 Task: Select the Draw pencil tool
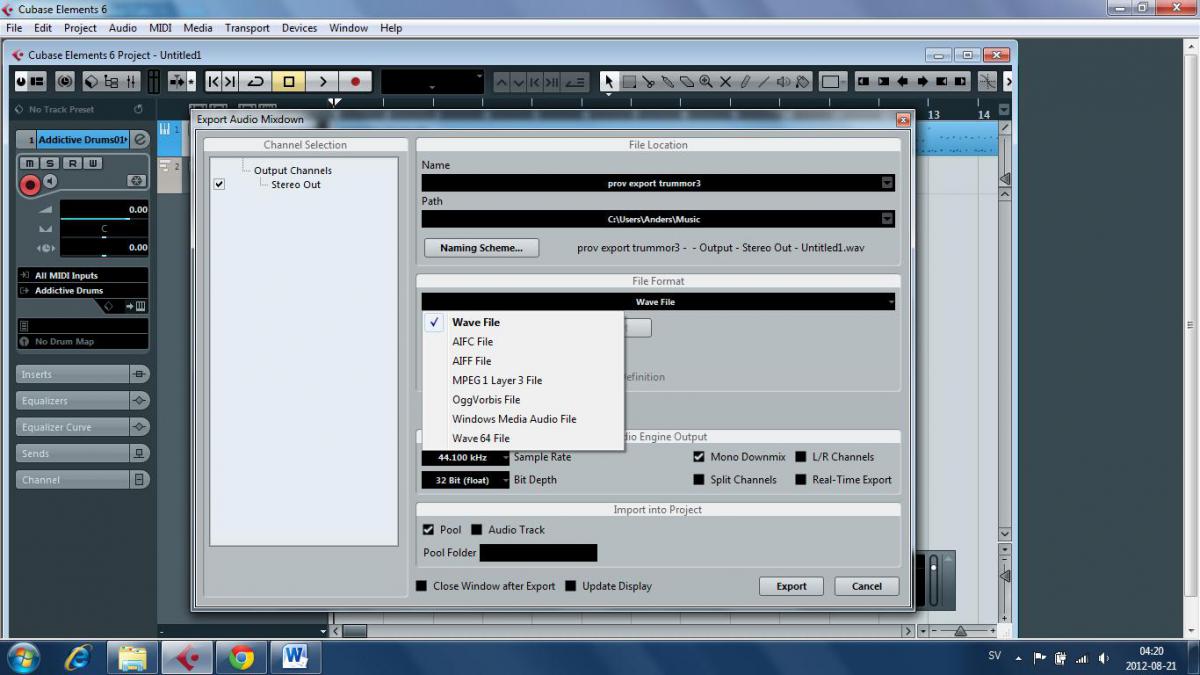(x=745, y=82)
